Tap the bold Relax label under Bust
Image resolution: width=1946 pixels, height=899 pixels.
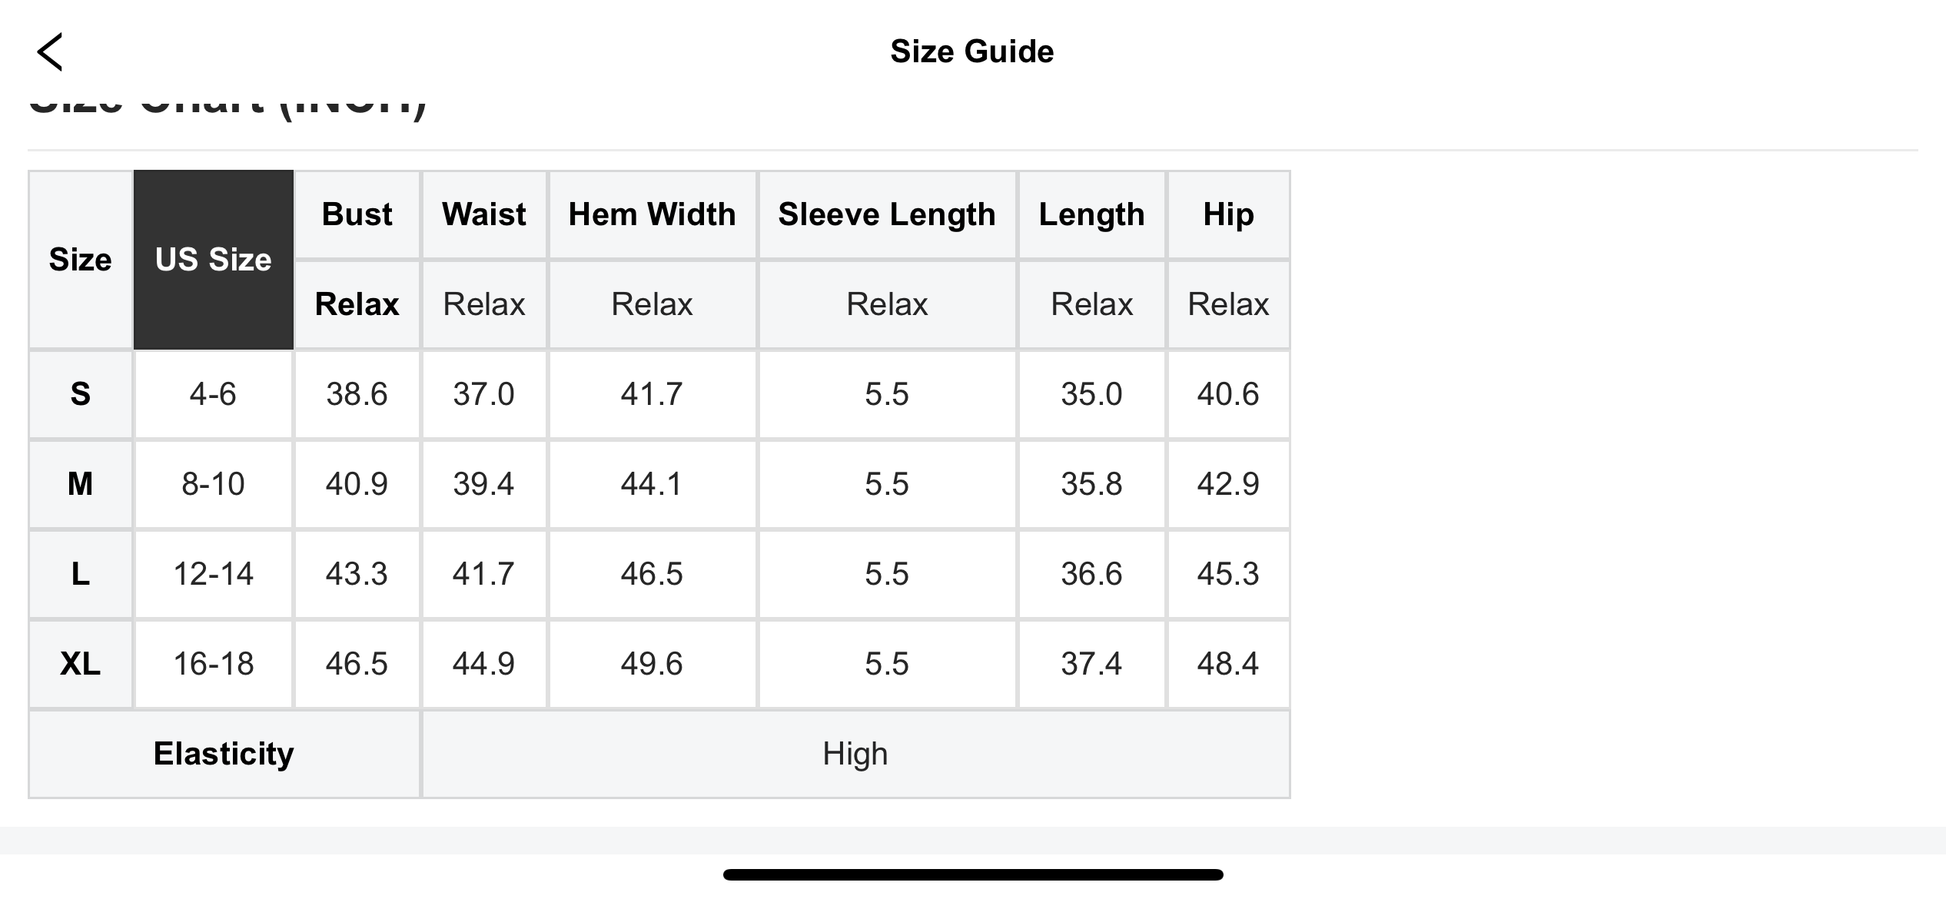[357, 304]
